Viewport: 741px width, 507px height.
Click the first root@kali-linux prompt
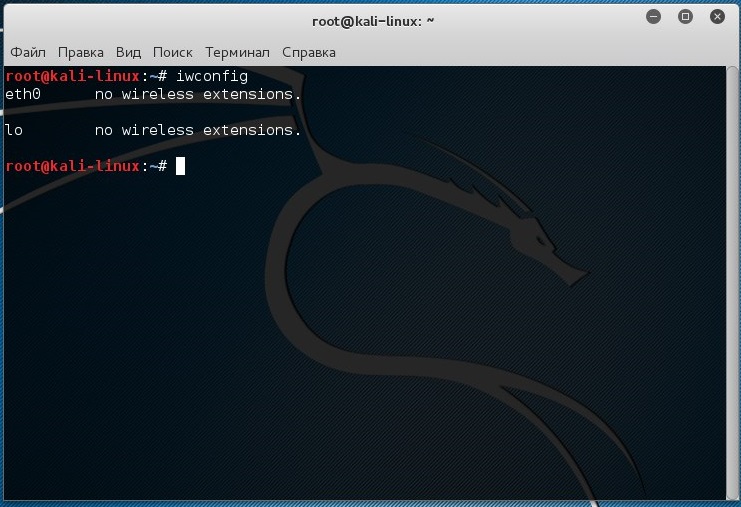click(x=86, y=76)
